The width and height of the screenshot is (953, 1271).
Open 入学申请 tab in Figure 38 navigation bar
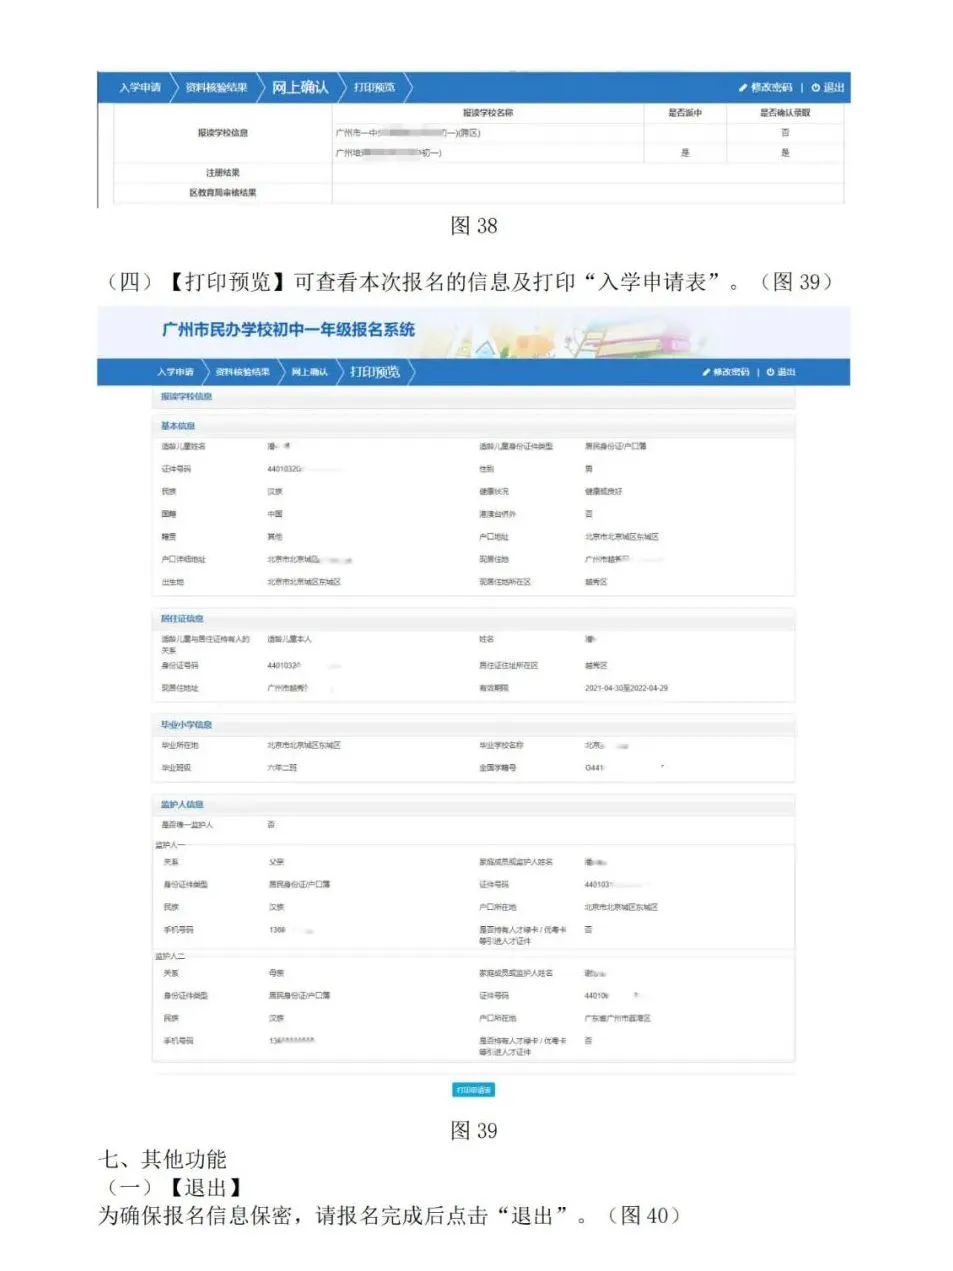click(140, 88)
